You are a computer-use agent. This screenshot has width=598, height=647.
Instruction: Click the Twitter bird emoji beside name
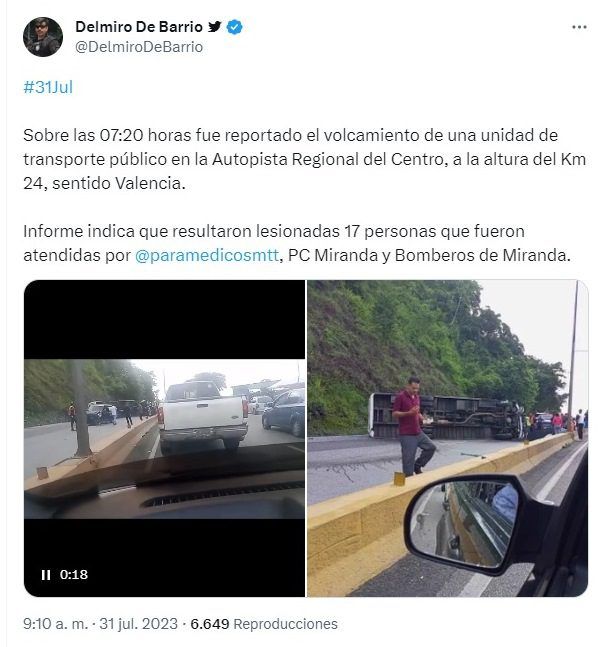click(215, 27)
